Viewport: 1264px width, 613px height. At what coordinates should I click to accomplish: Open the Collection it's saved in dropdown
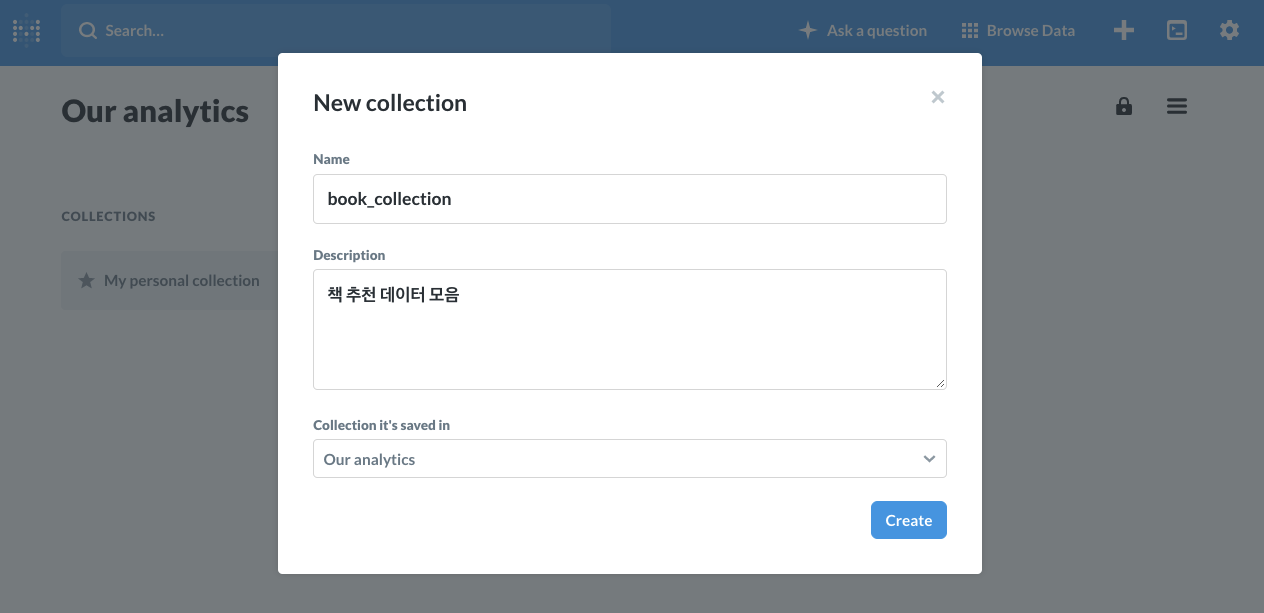pyautogui.click(x=630, y=459)
